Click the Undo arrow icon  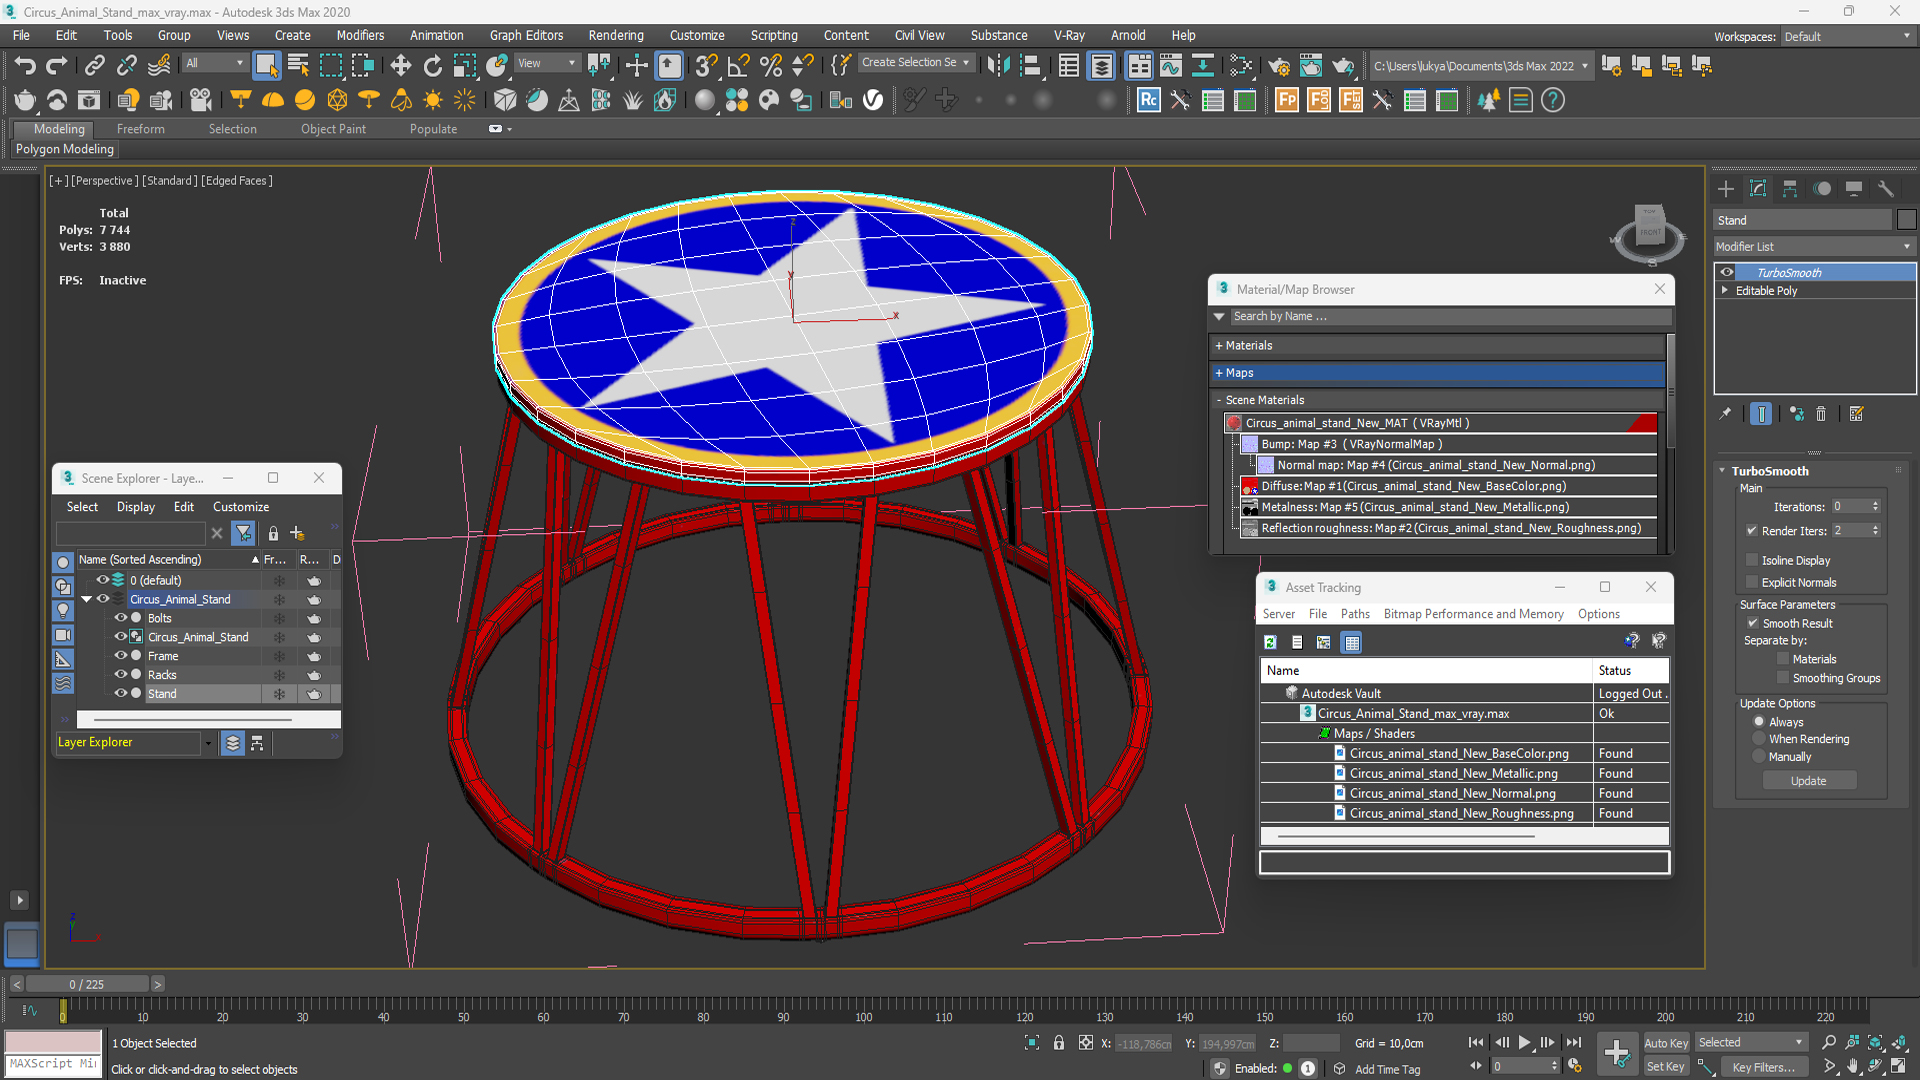coord(25,66)
